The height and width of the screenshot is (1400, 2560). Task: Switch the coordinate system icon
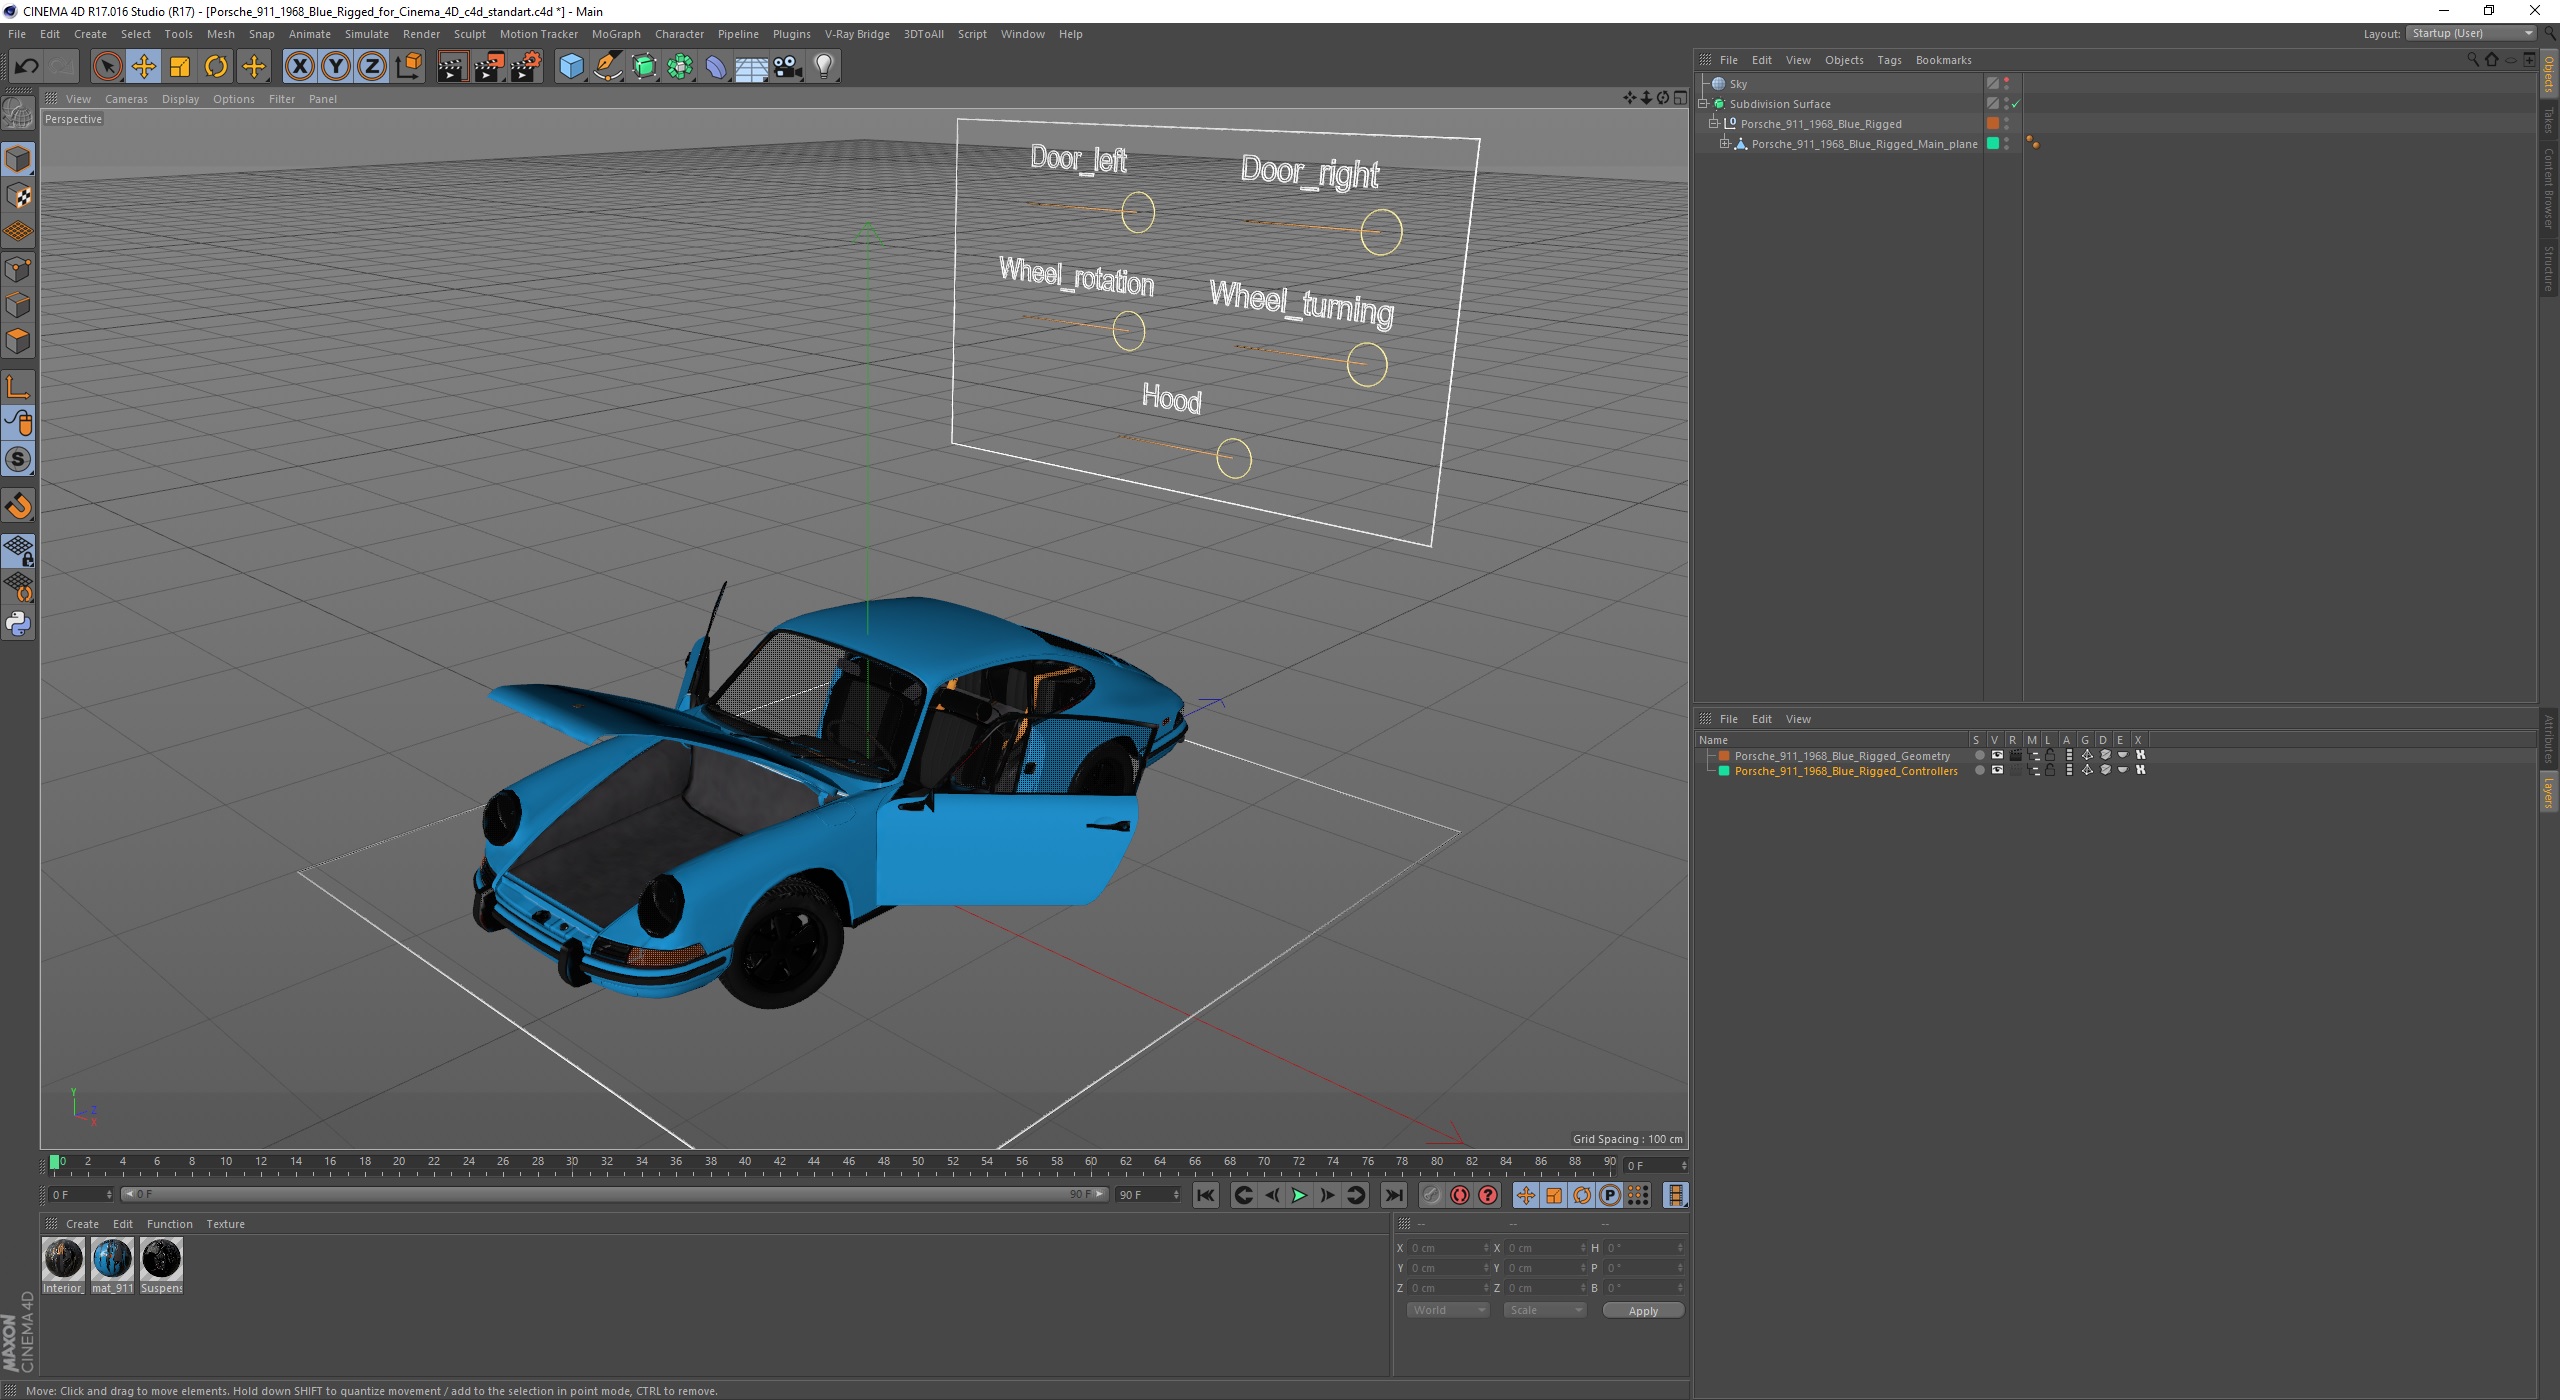click(x=408, y=67)
